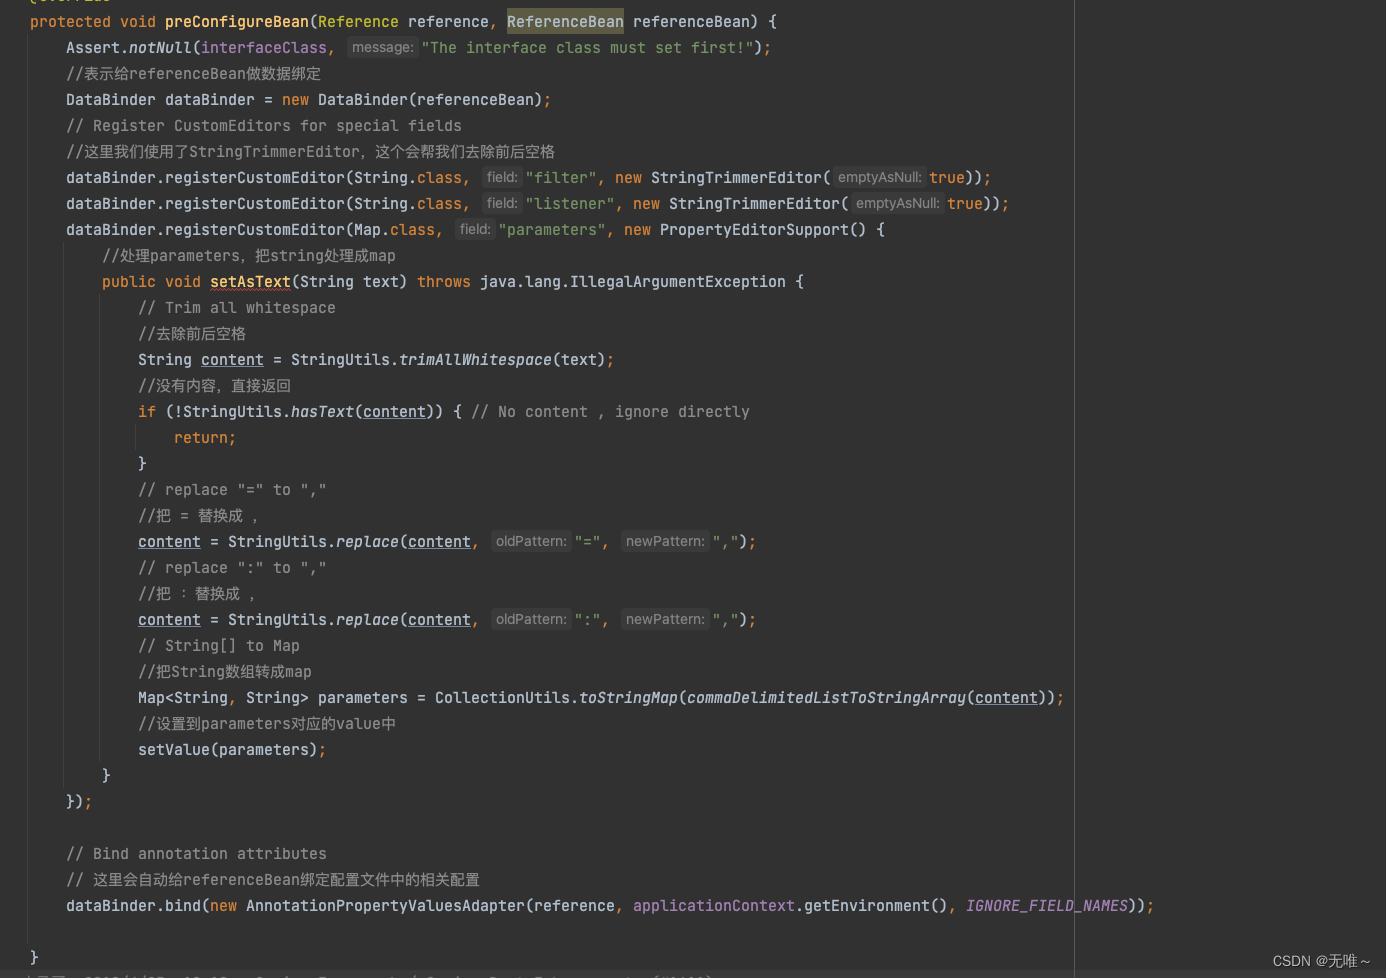Click the getEnvironment() call

coord(876,906)
